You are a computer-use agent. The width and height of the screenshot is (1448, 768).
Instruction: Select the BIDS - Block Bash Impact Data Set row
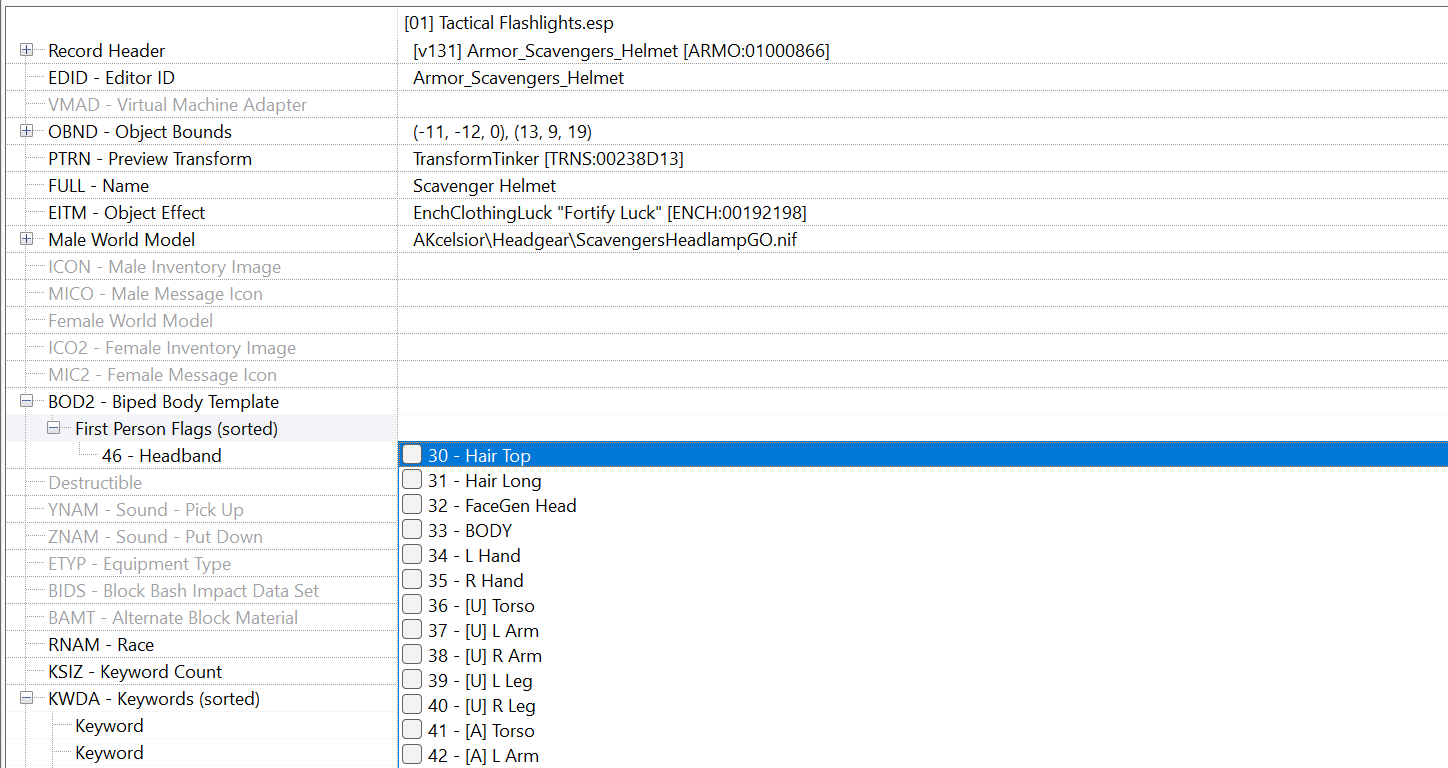coord(184,590)
